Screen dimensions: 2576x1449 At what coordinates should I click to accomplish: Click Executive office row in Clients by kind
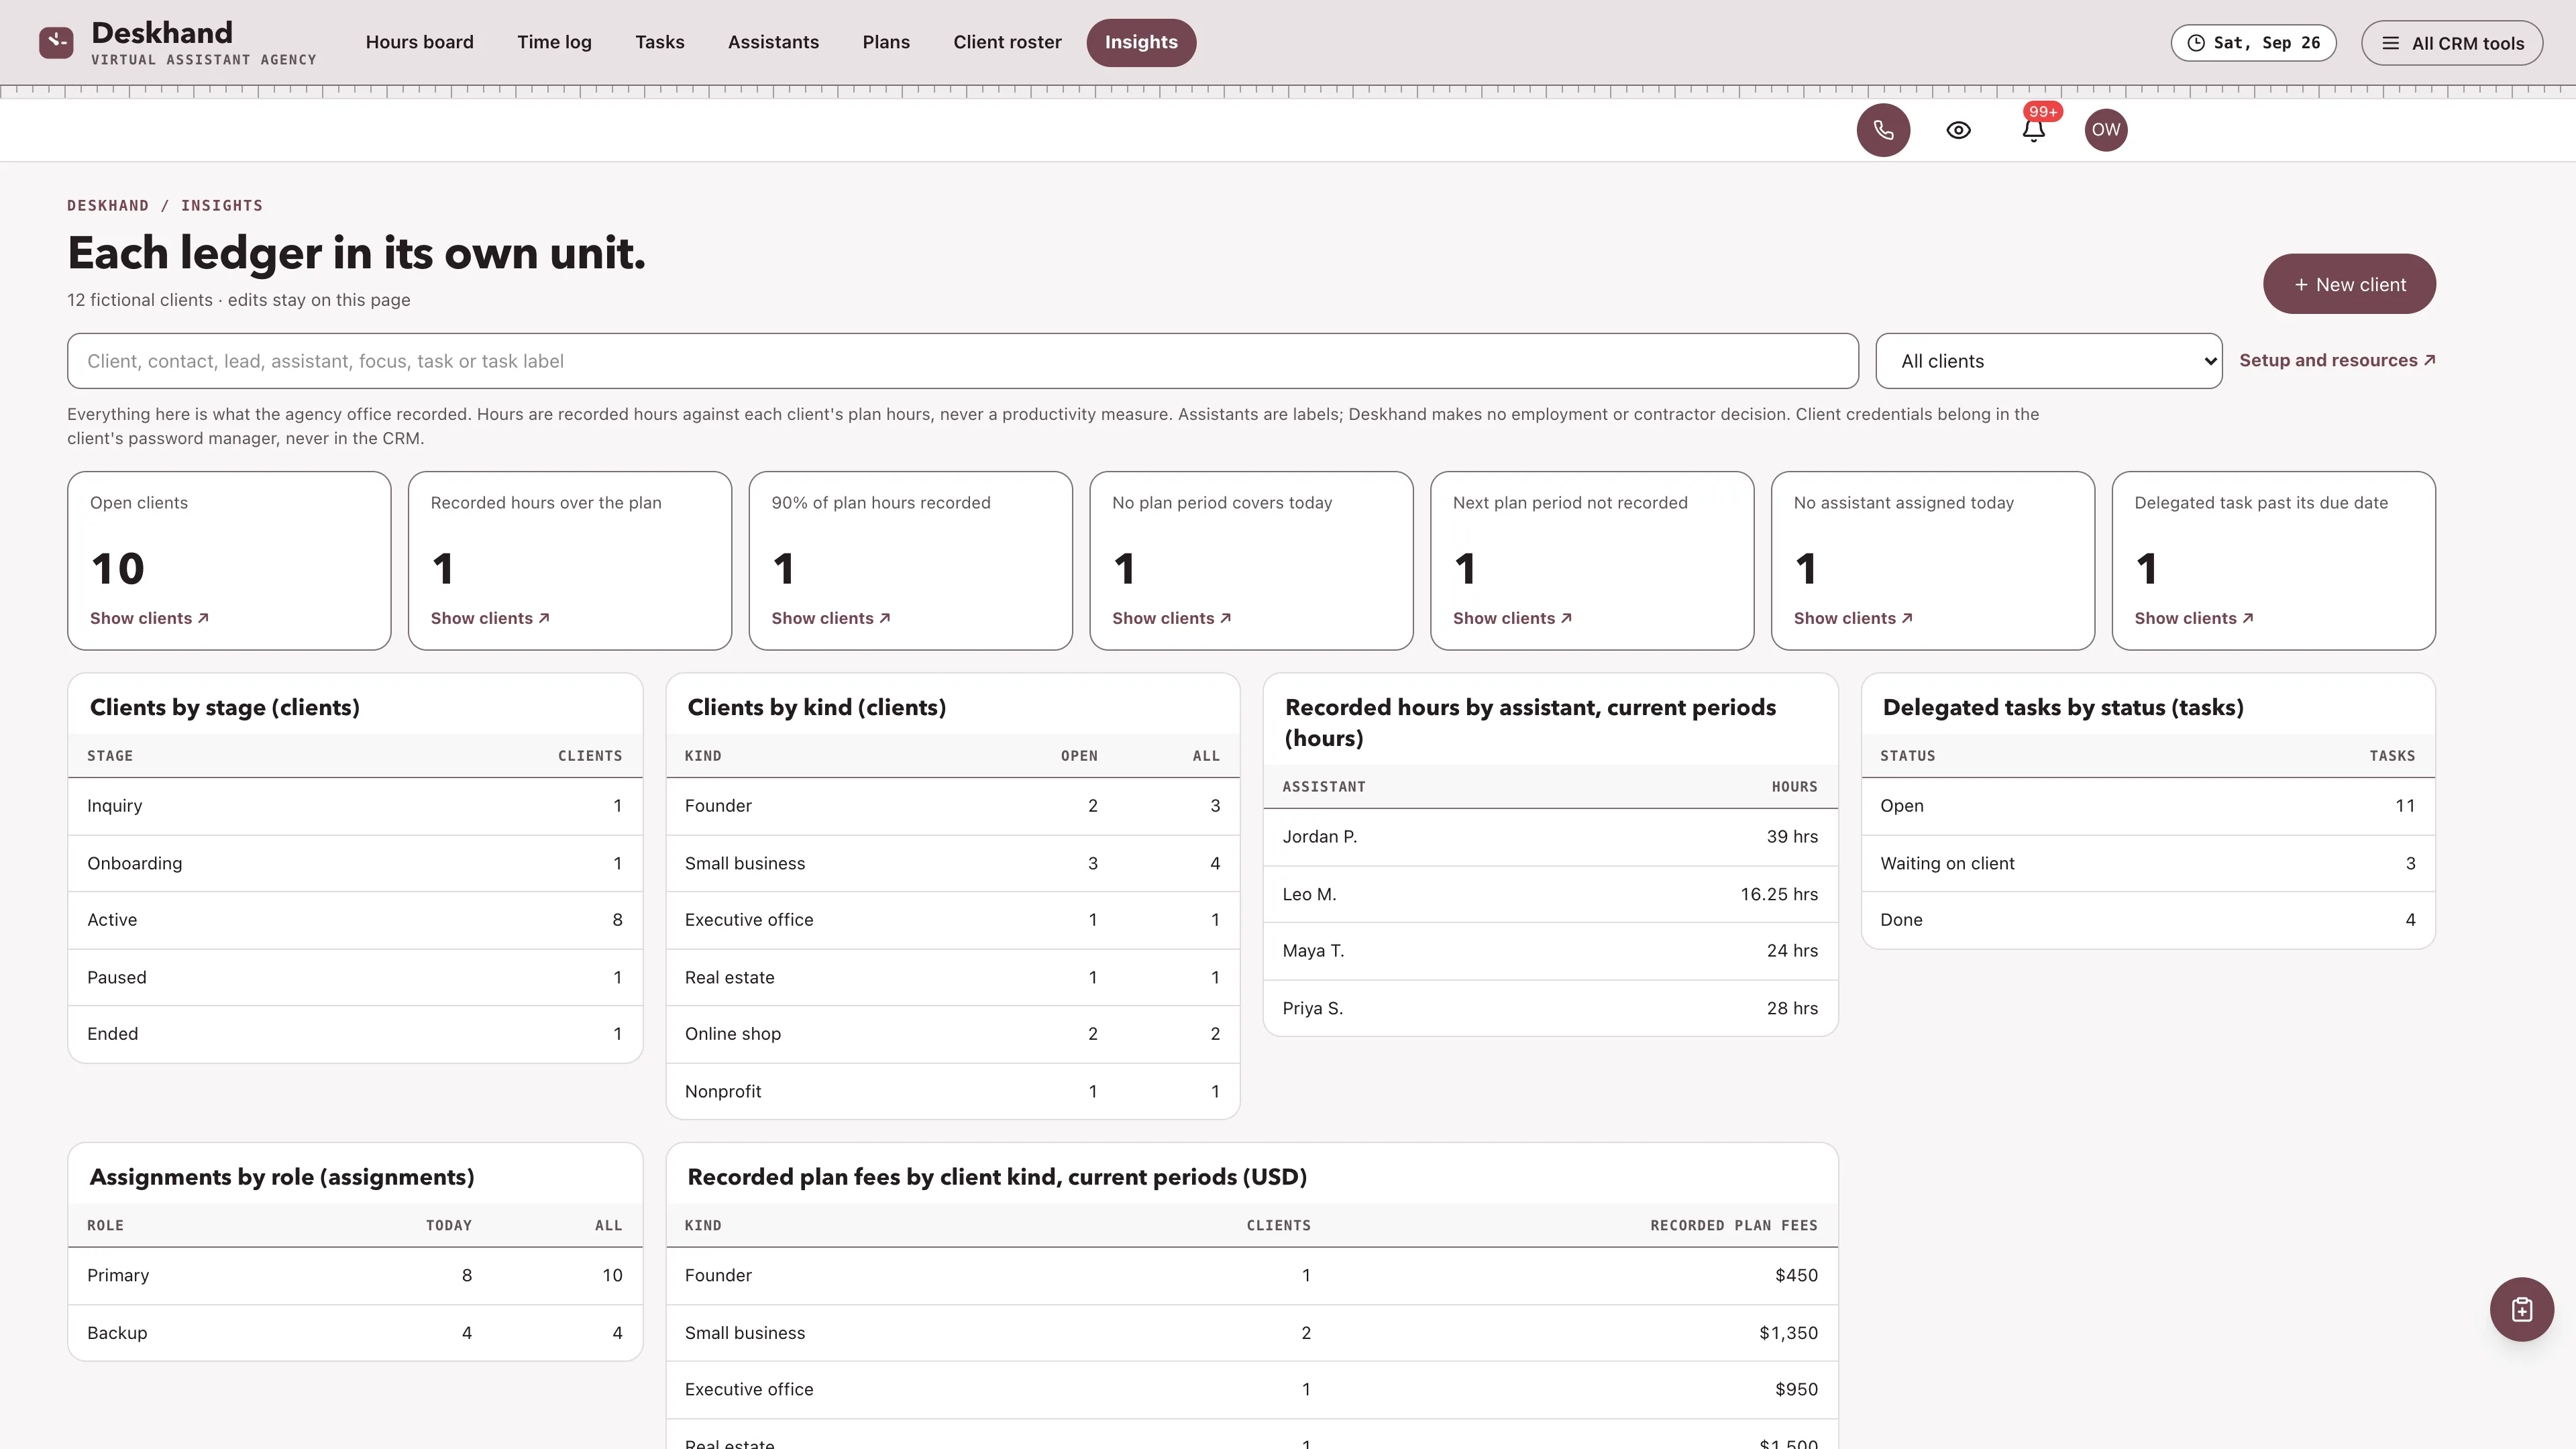click(952, 920)
